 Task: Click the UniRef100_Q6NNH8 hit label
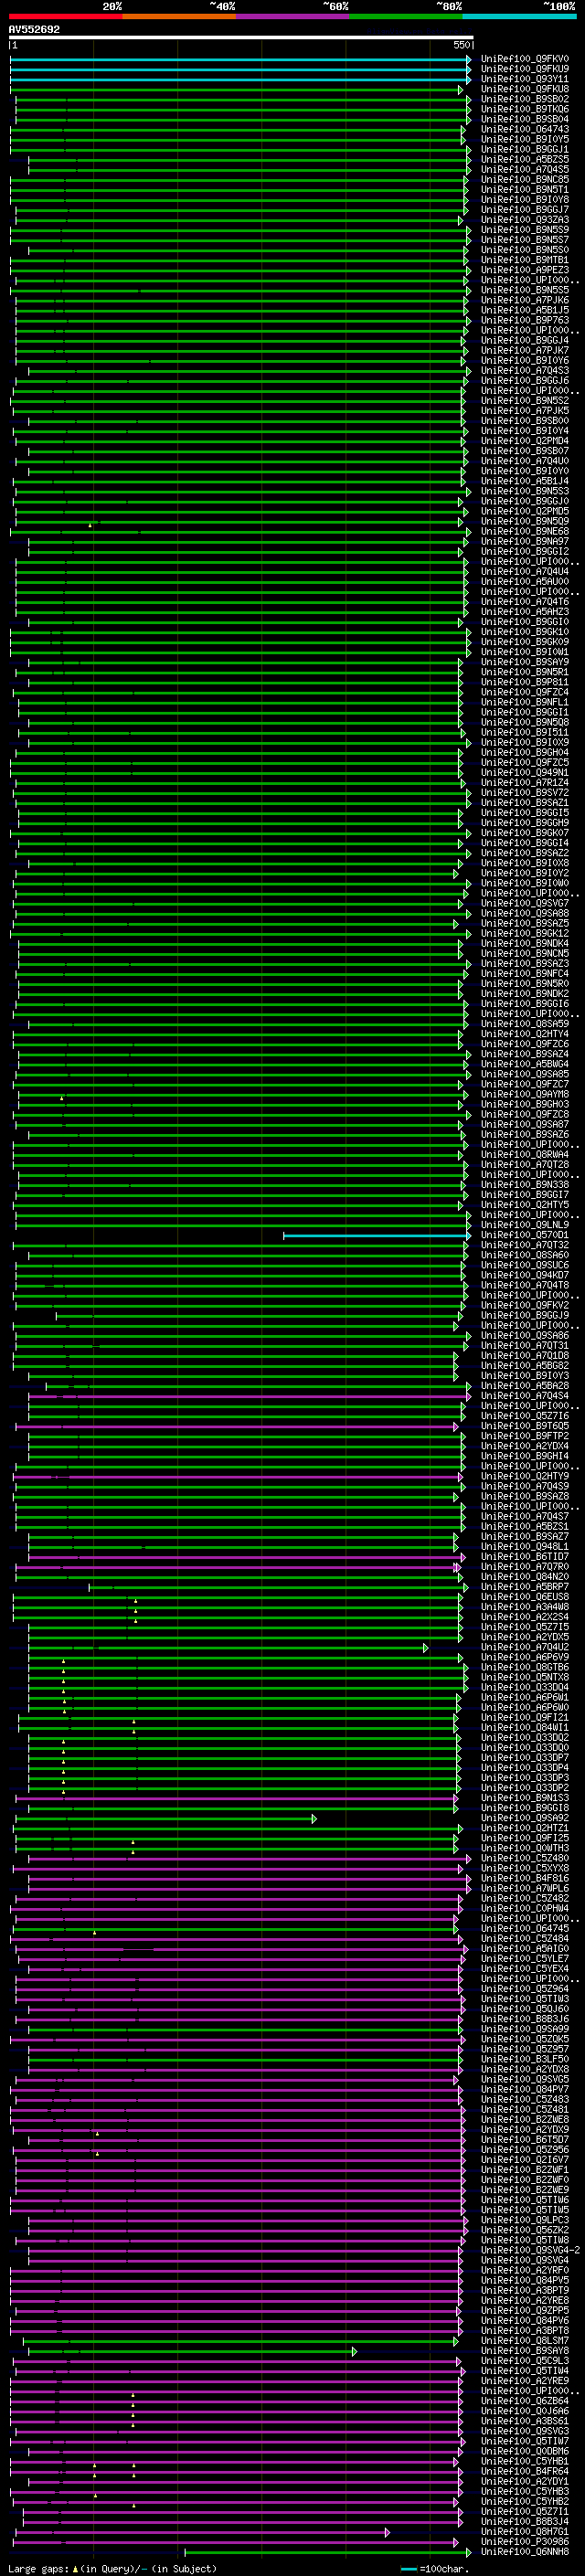click(x=525, y=2551)
